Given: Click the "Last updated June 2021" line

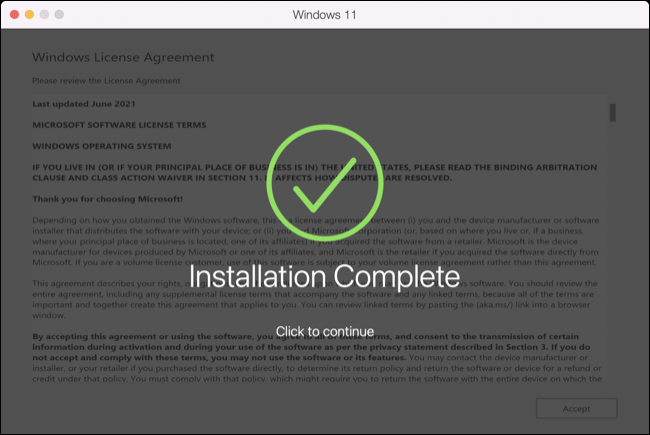Looking at the screenshot, I should (x=84, y=104).
